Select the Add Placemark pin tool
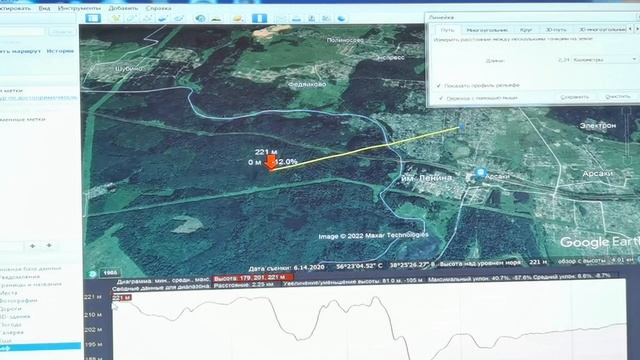The image size is (640, 360). (x=116, y=18)
